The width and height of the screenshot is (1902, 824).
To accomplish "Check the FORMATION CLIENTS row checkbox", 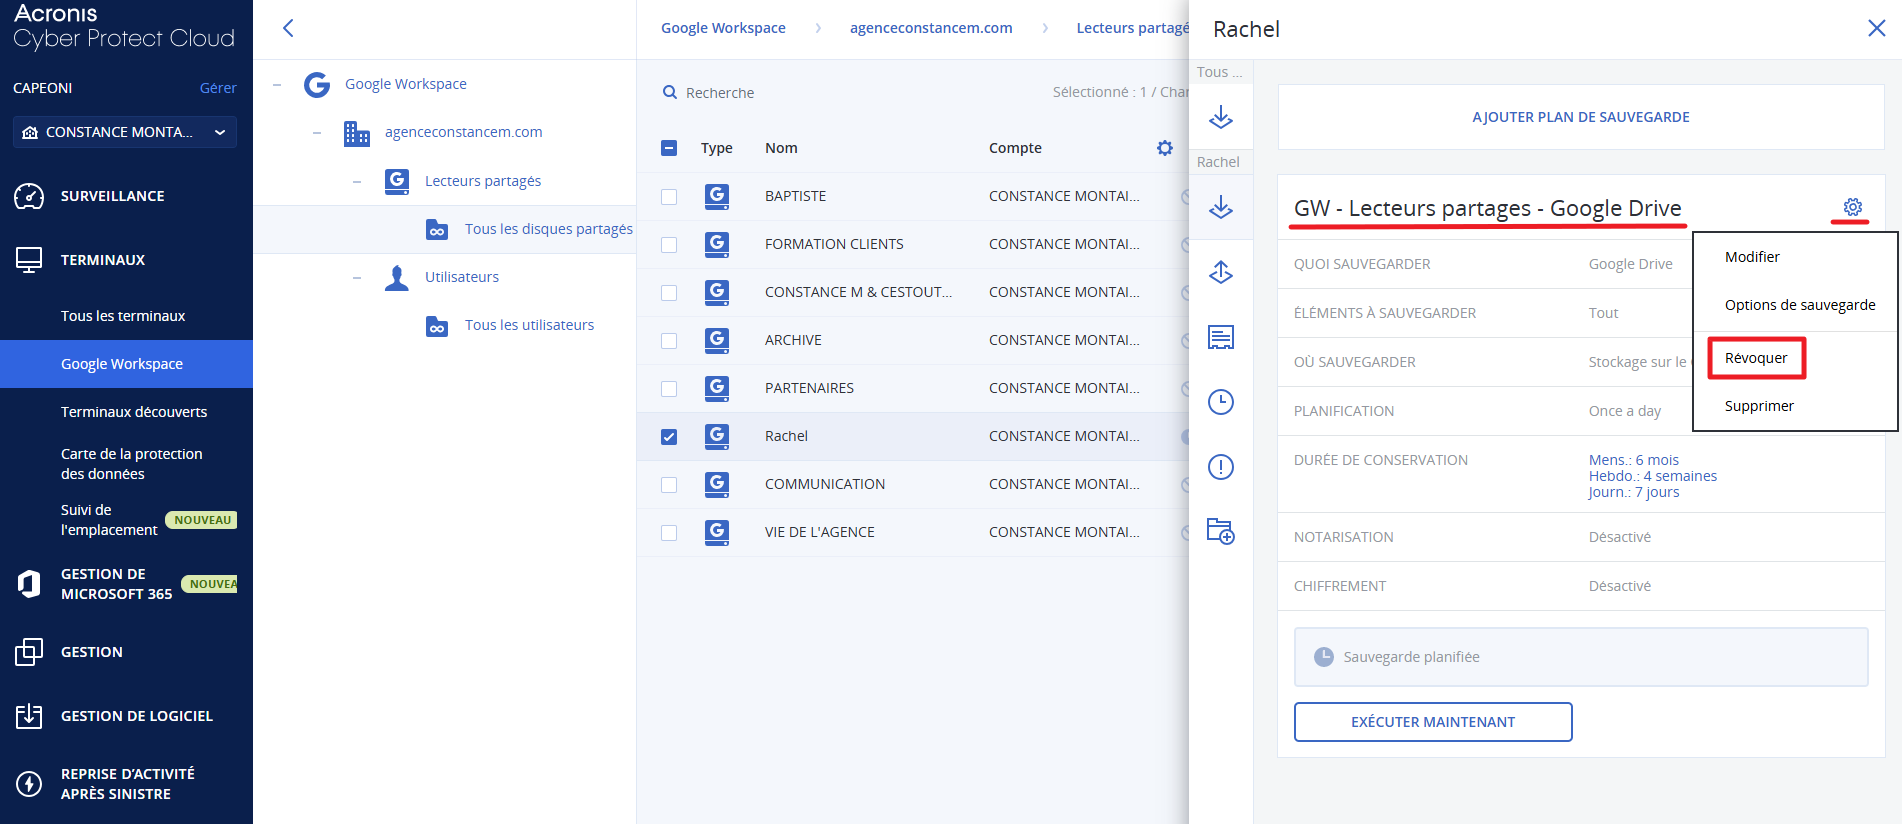I will [x=669, y=245].
